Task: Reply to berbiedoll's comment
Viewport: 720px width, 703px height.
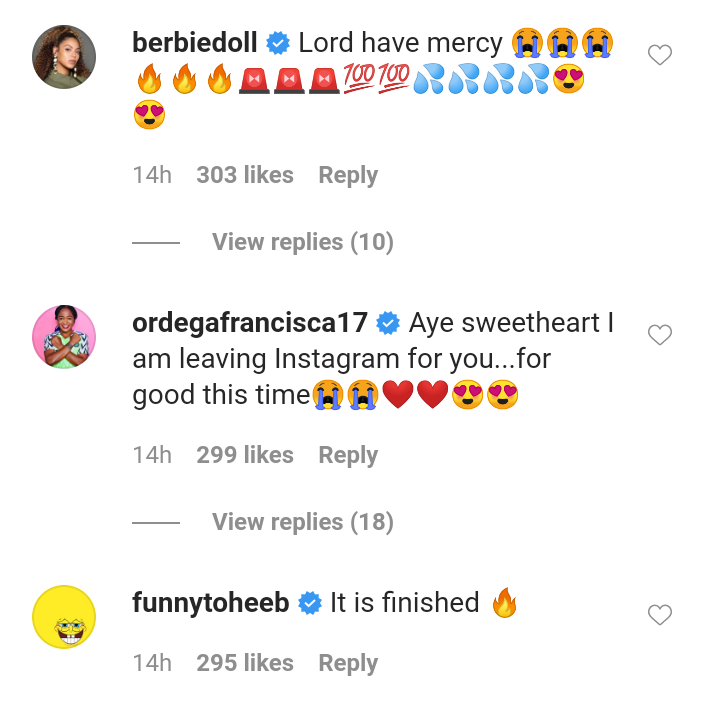Action: 348,175
